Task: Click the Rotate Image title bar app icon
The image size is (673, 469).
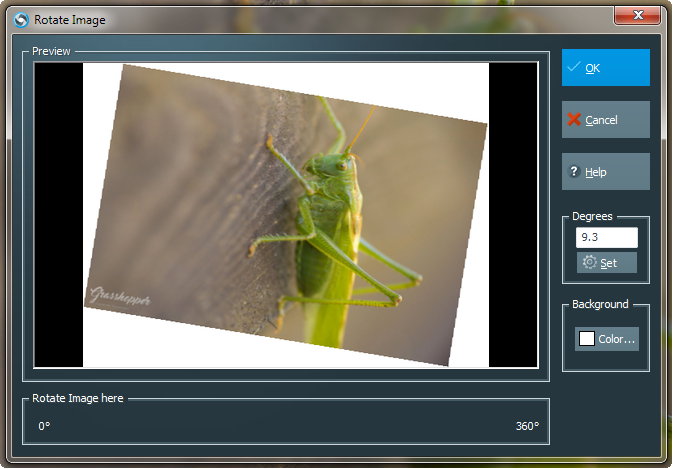Action: tap(20, 19)
